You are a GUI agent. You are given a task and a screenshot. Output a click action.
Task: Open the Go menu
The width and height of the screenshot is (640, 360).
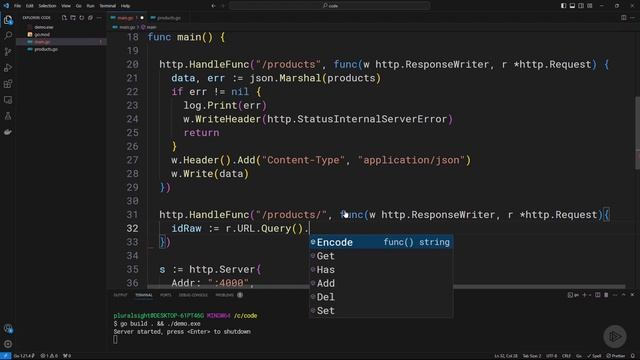coord(78,6)
